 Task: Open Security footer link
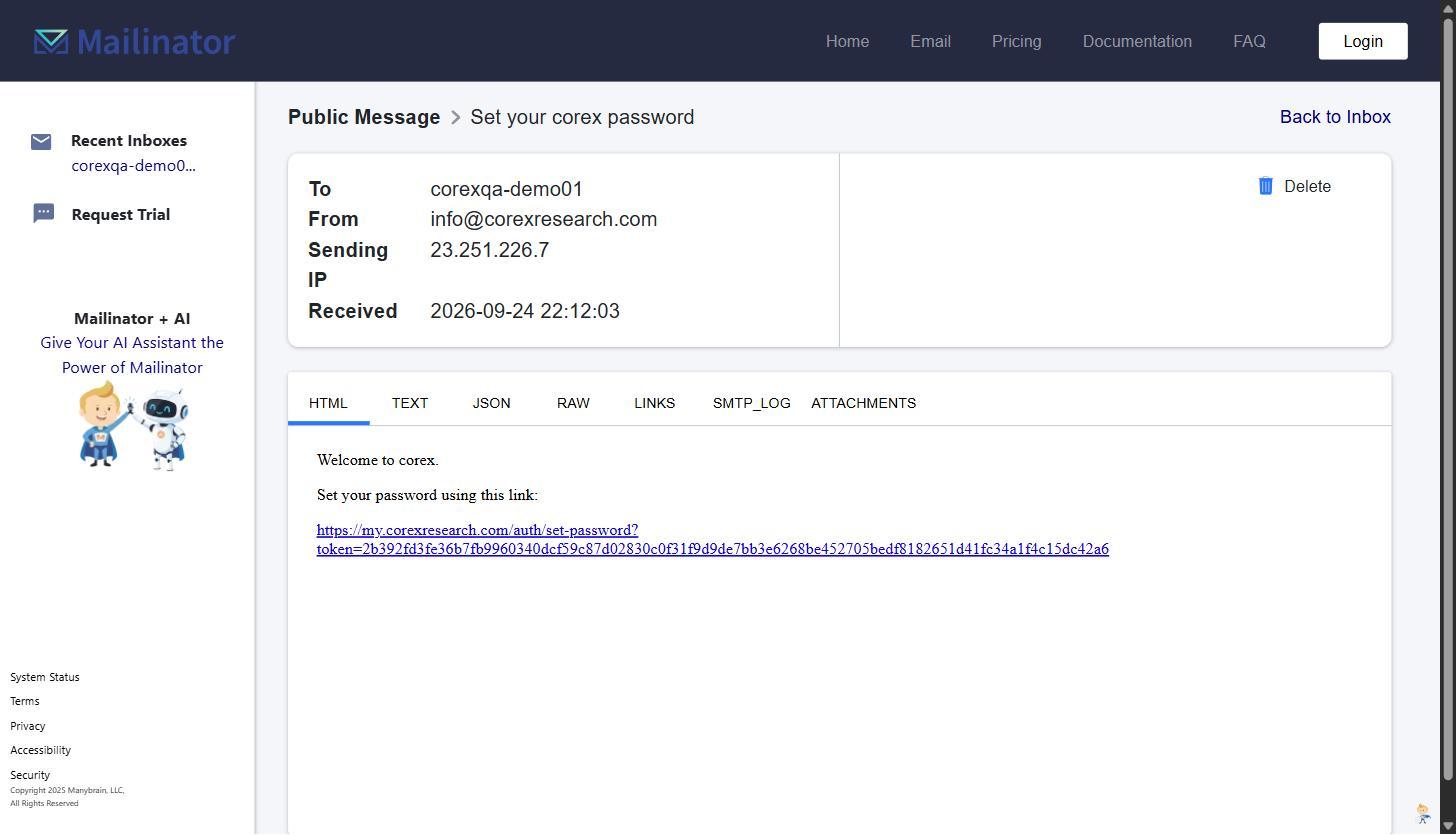30,775
